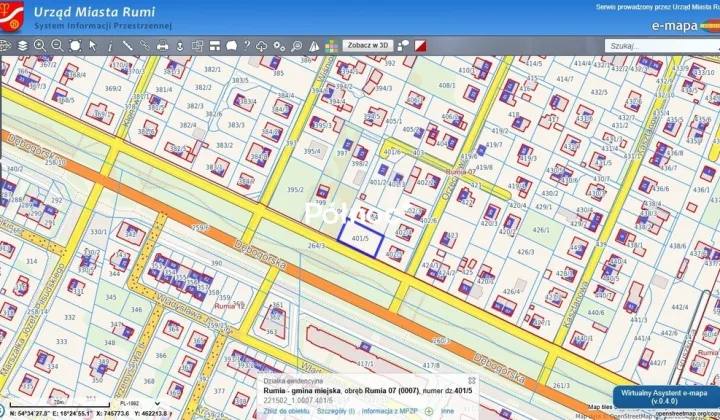Select parcel 395/2 on map
Viewport: 720px width, 420px height.
(x=295, y=190)
